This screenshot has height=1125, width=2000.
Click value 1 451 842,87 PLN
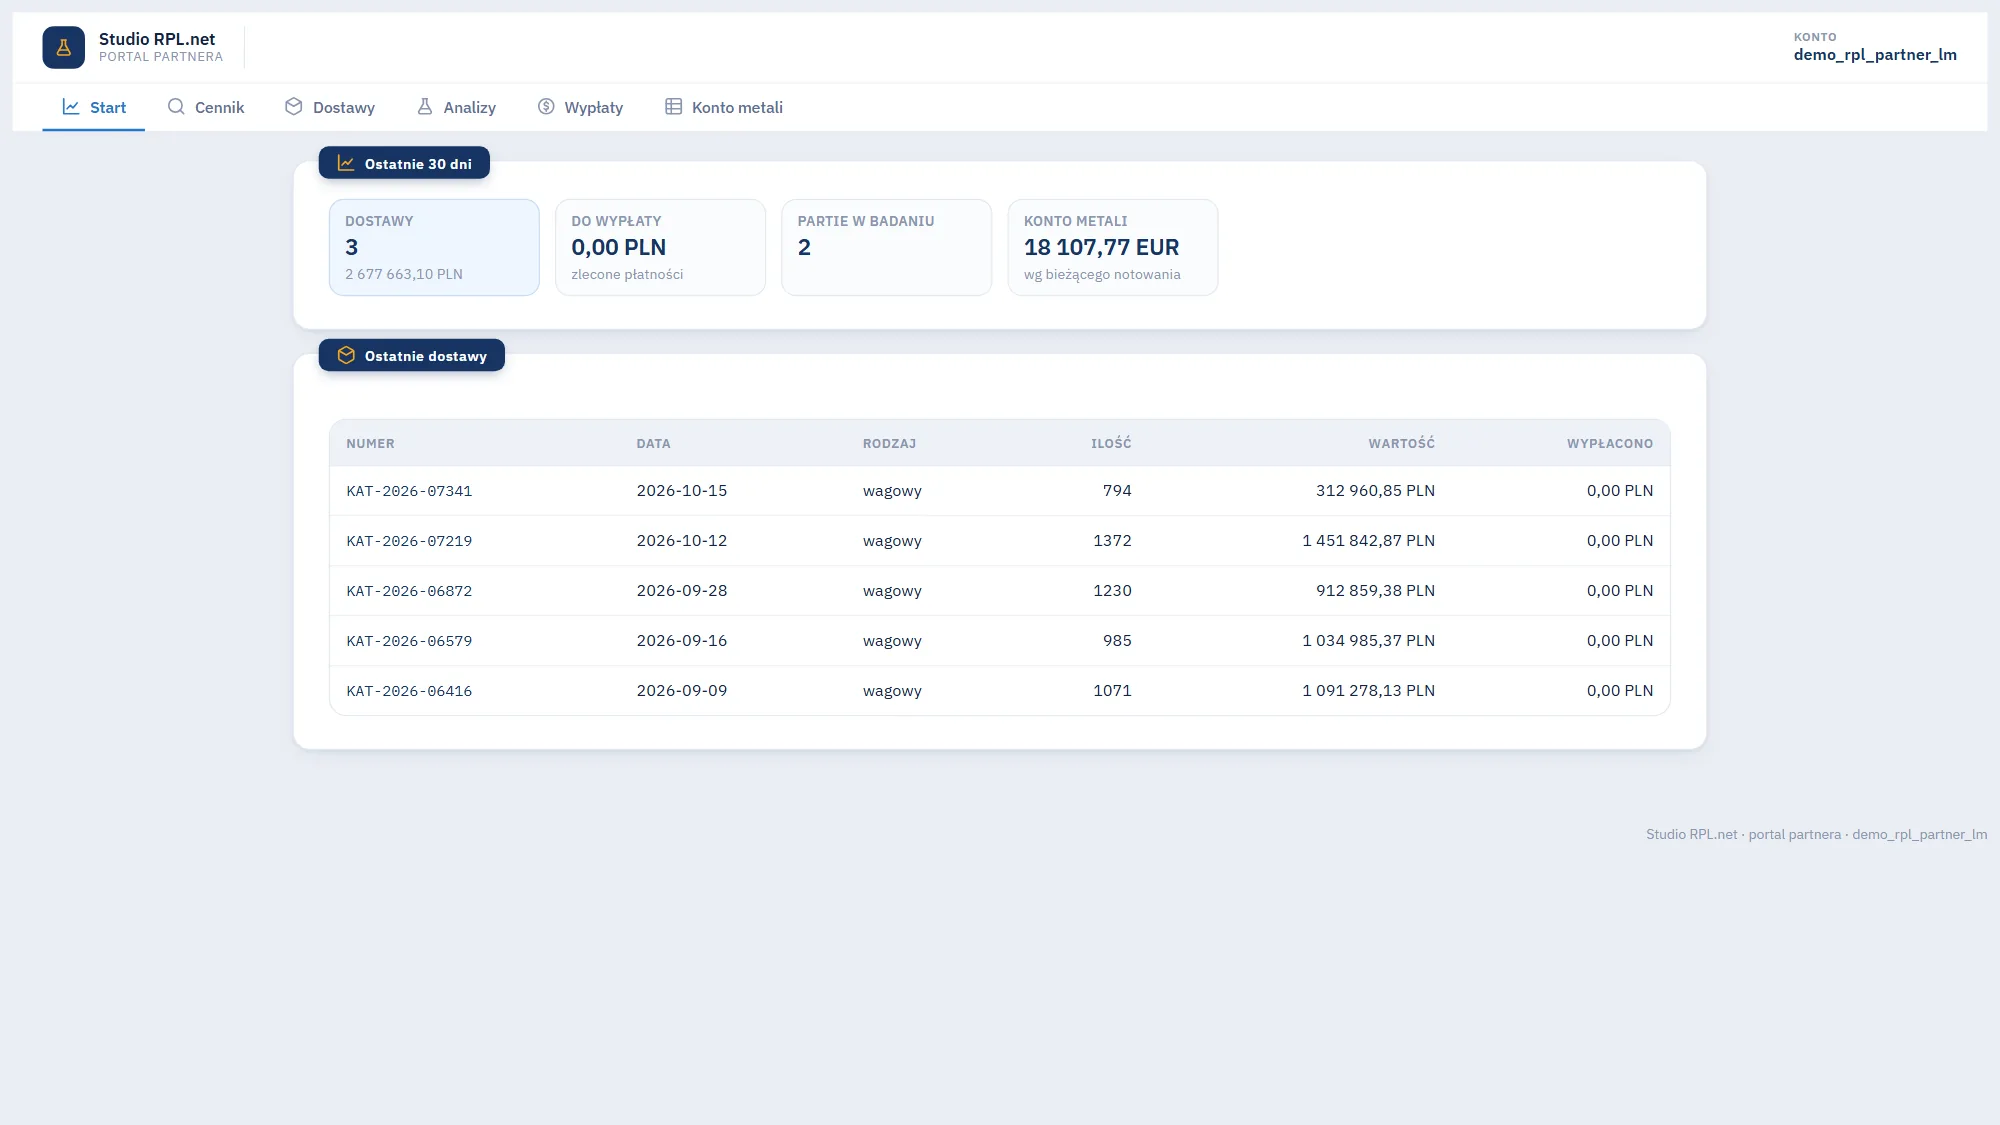(1368, 541)
